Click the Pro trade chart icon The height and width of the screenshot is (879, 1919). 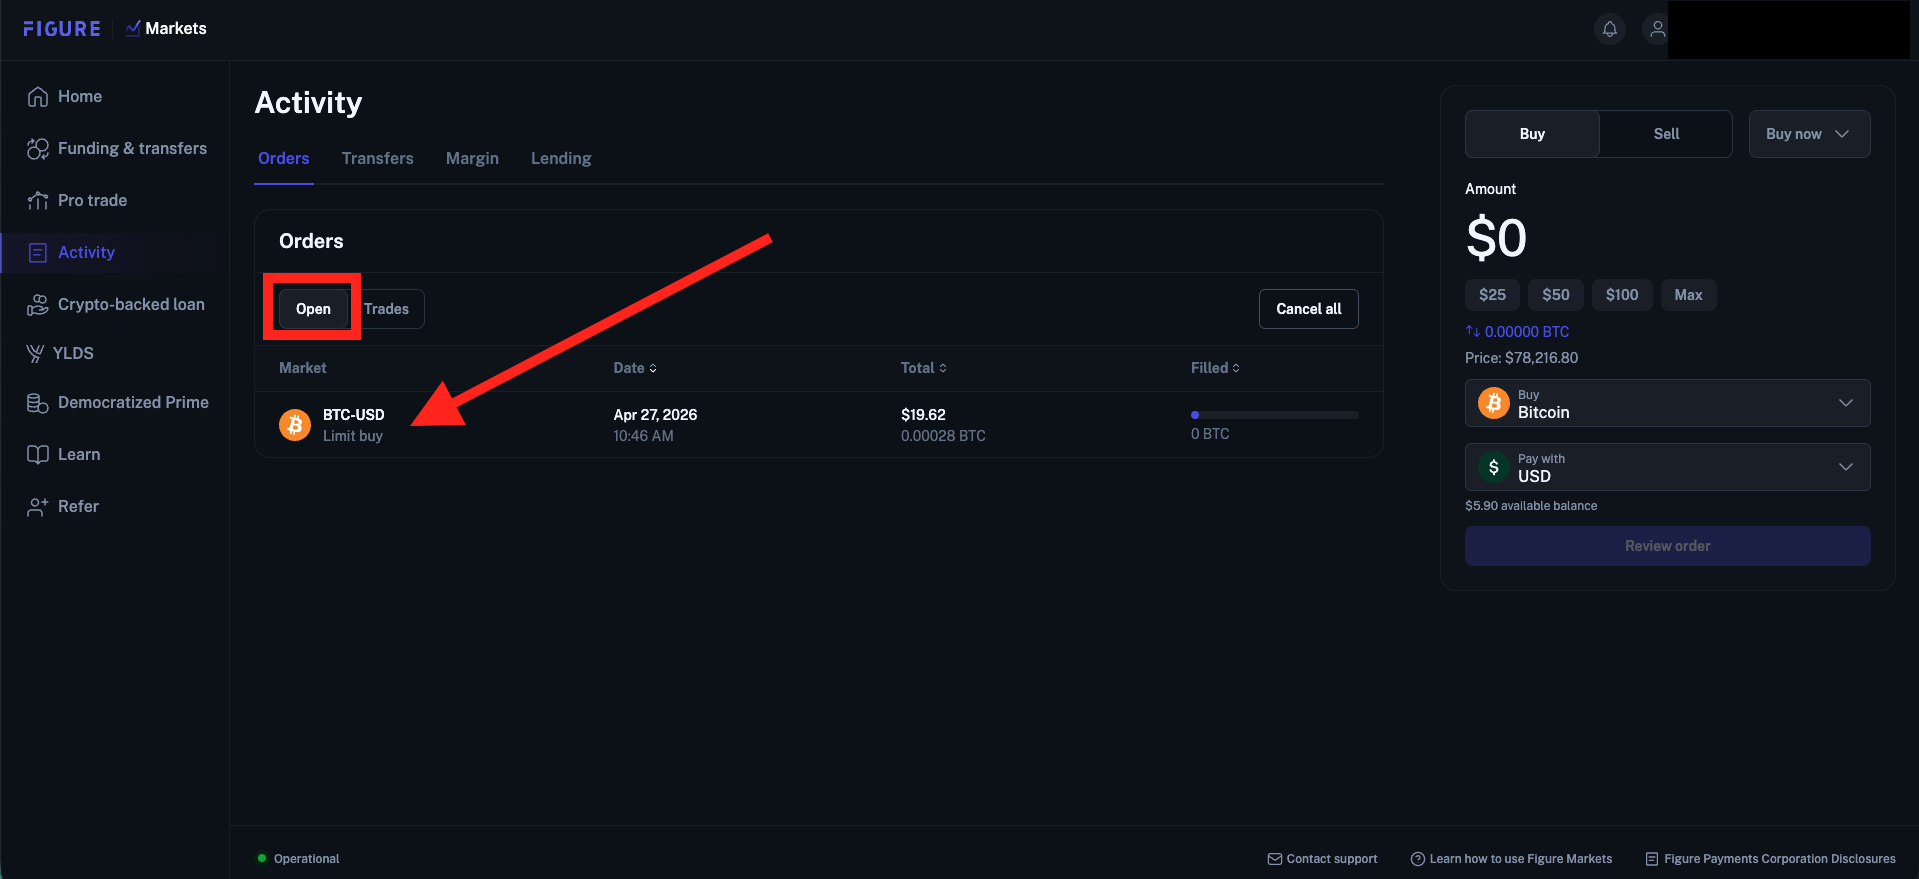(x=38, y=201)
